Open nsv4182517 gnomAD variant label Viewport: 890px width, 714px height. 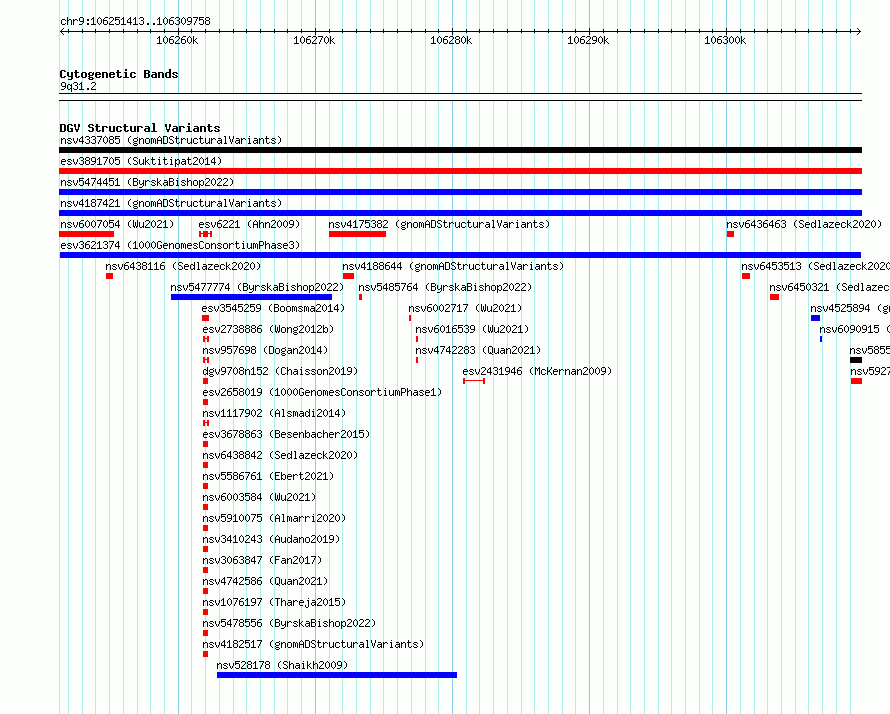(x=313, y=644)
